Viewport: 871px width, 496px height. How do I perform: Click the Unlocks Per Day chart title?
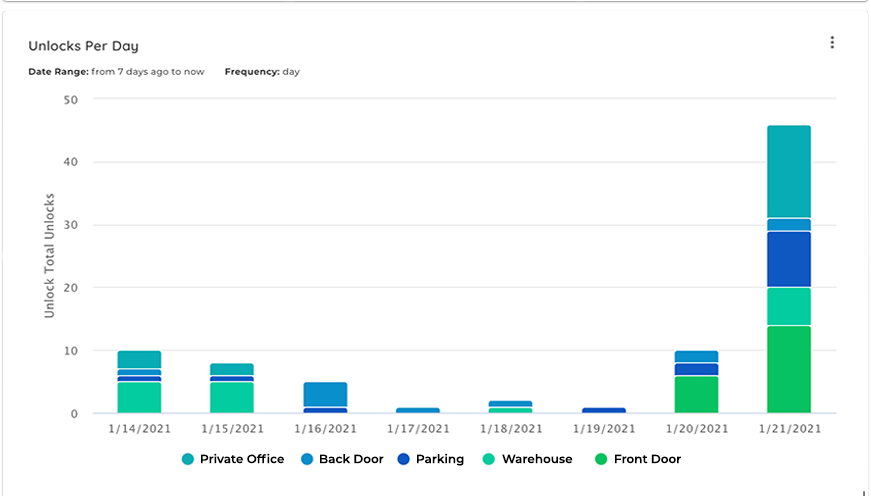click(83, 46)
